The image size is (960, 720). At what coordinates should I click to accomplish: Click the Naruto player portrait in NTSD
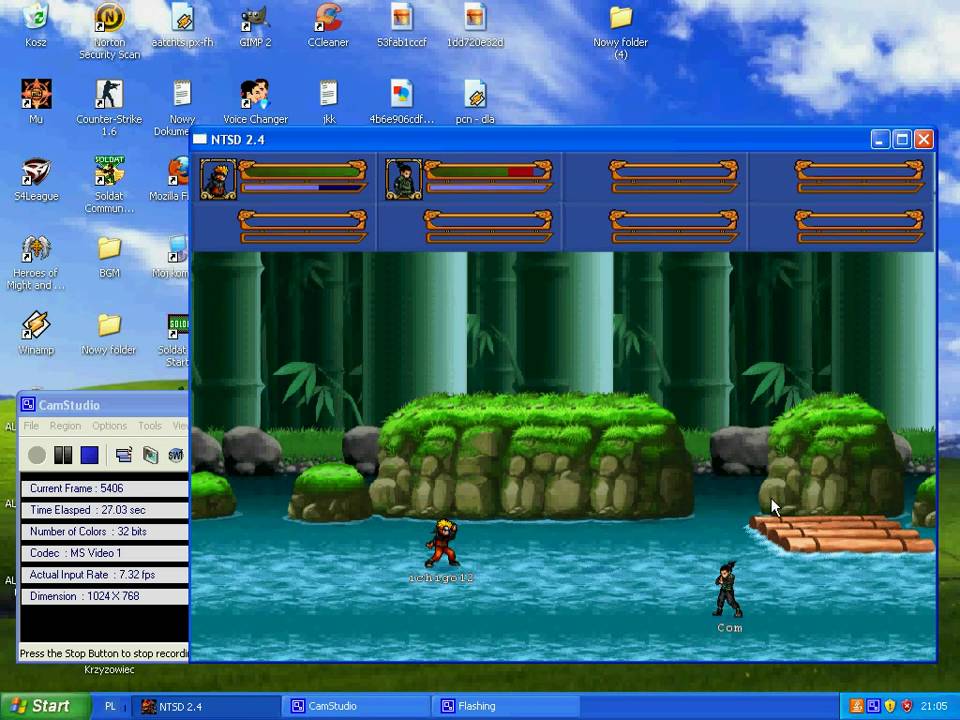[x=219, y=179]
